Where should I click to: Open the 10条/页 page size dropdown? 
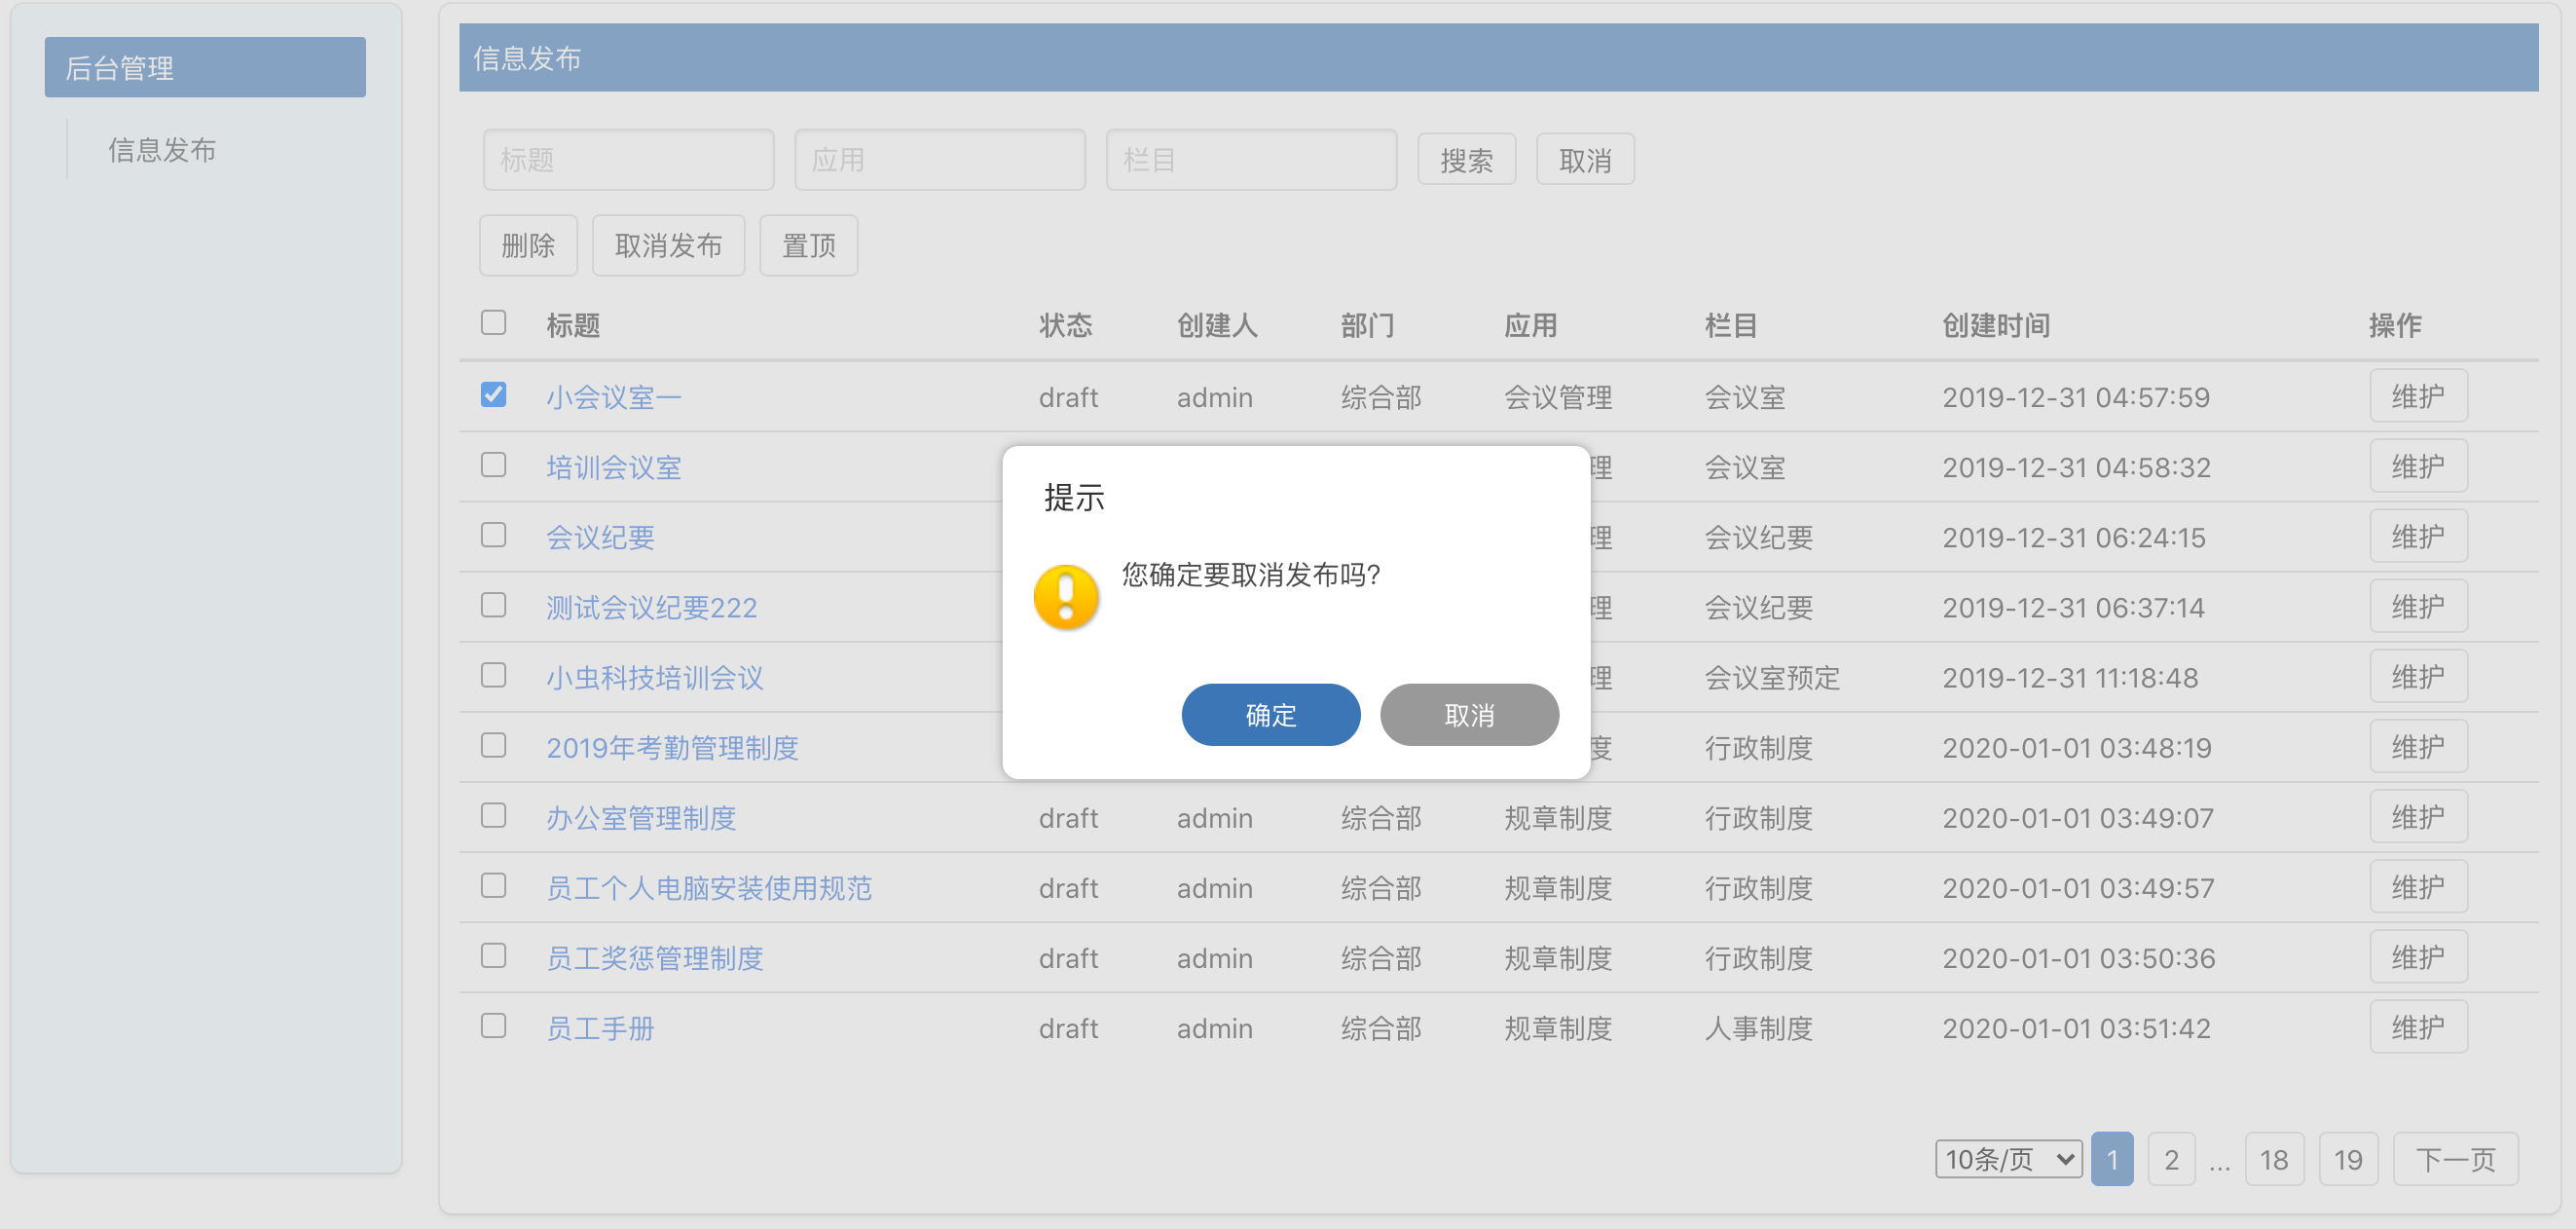[2008, 1159]
